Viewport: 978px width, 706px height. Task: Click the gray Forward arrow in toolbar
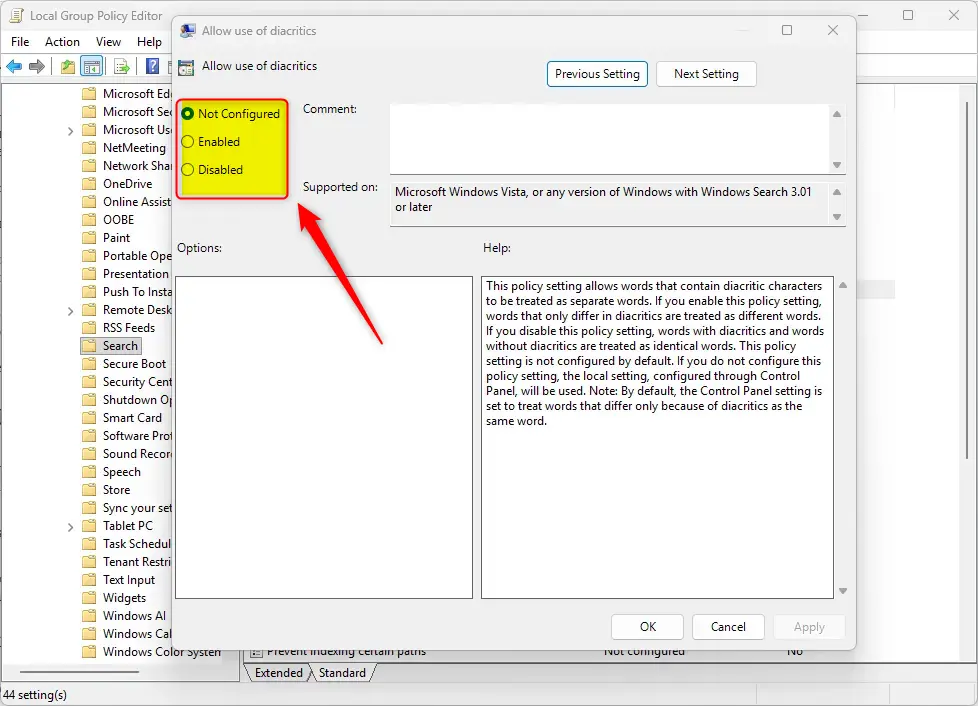pyautogui.click(x=37, y=66)
